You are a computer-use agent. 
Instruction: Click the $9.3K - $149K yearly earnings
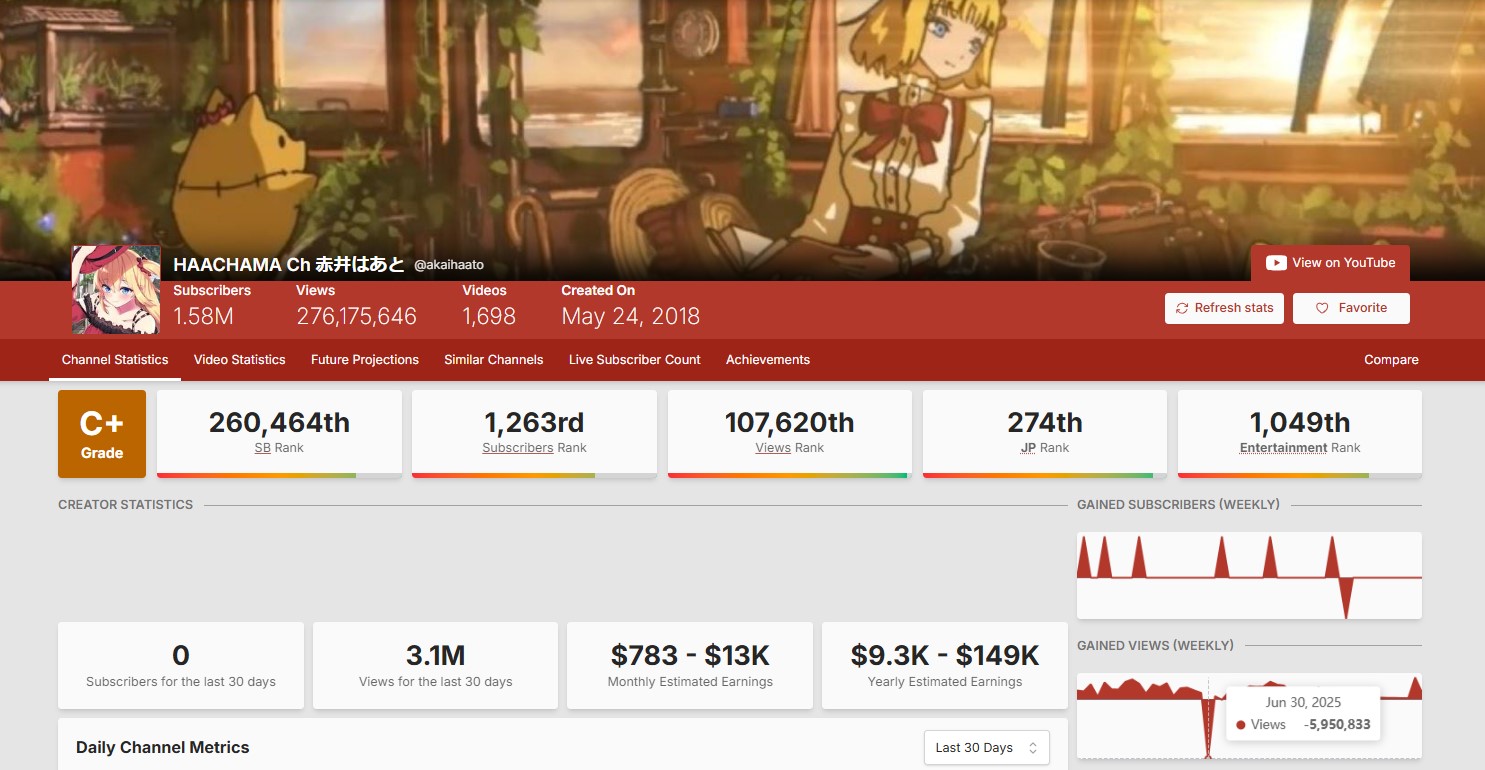click(945, 656)
